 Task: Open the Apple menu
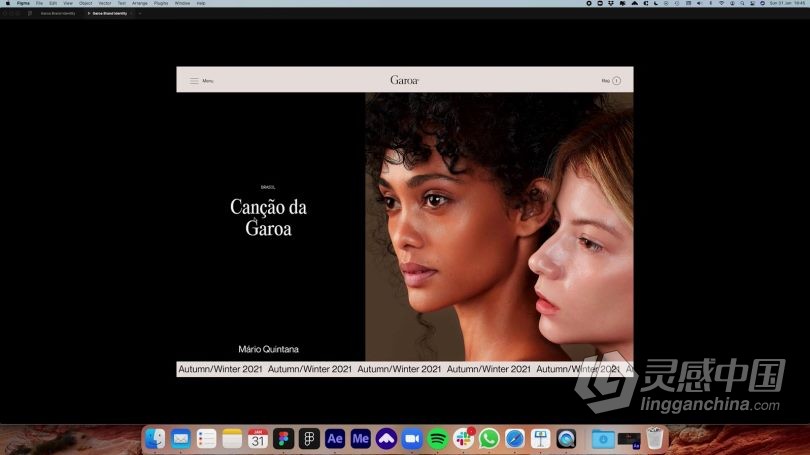(8, 3)
